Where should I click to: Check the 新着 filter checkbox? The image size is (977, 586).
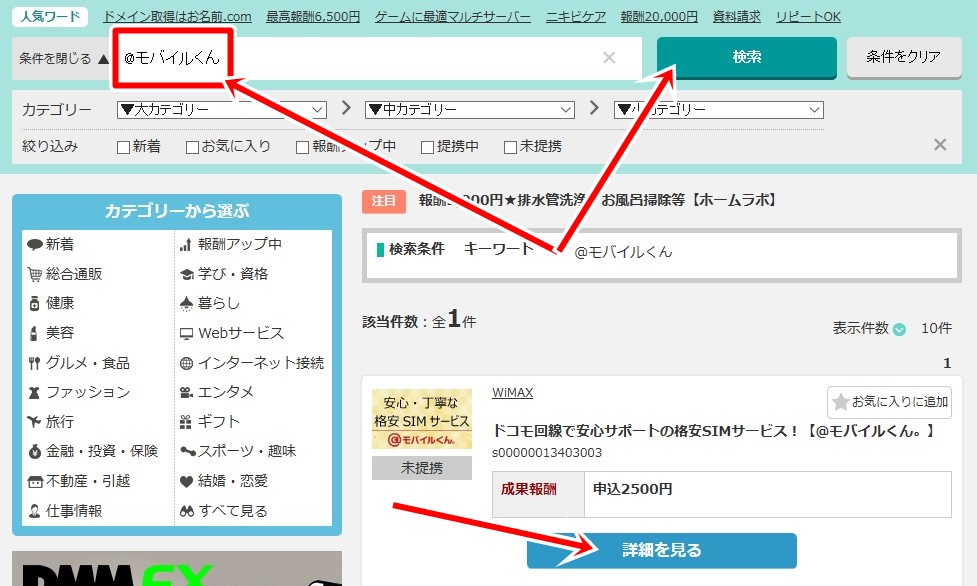click(x=123, y=147)
